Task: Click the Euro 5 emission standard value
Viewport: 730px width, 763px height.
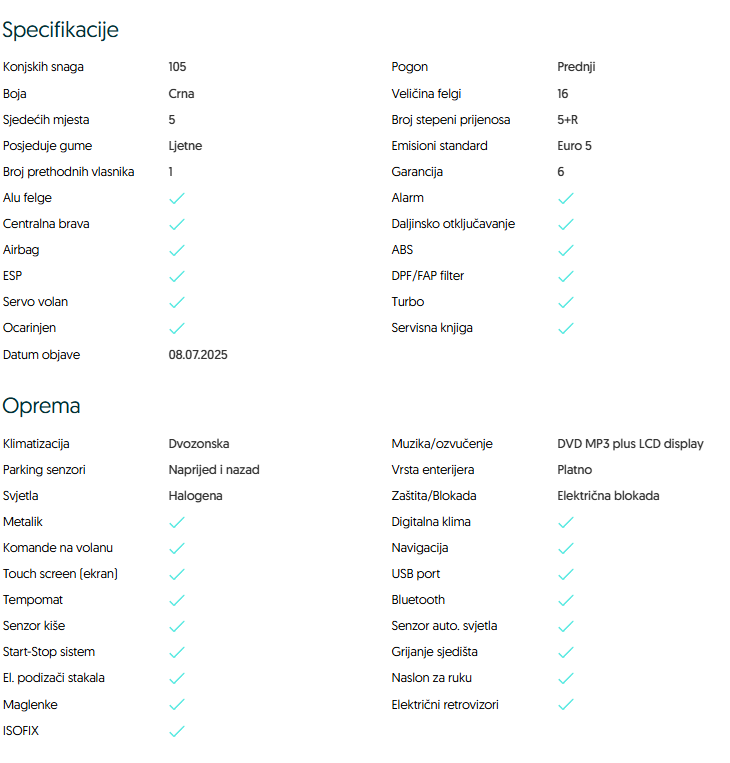Action: click(574, 146)
